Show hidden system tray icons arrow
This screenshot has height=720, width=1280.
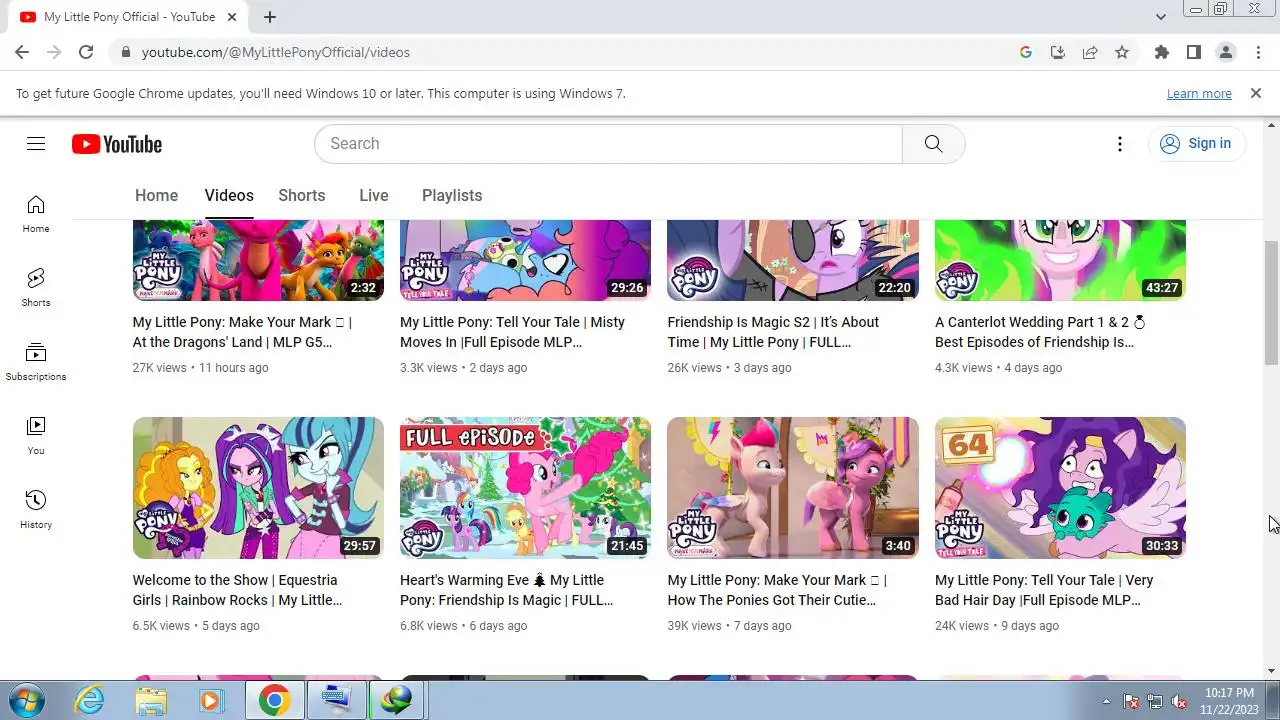[1106, 701]
